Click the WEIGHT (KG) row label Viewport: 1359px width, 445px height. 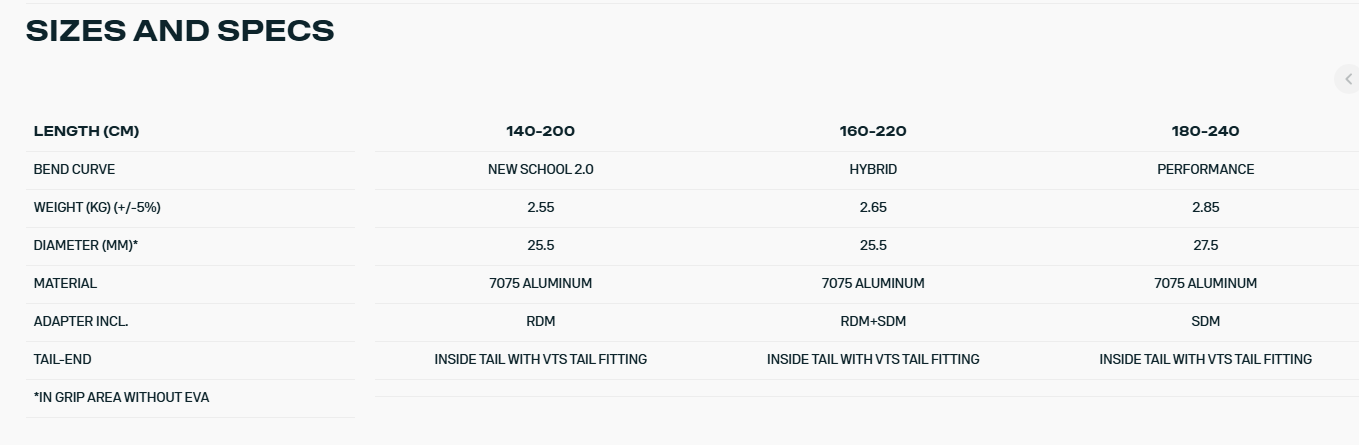97,207
